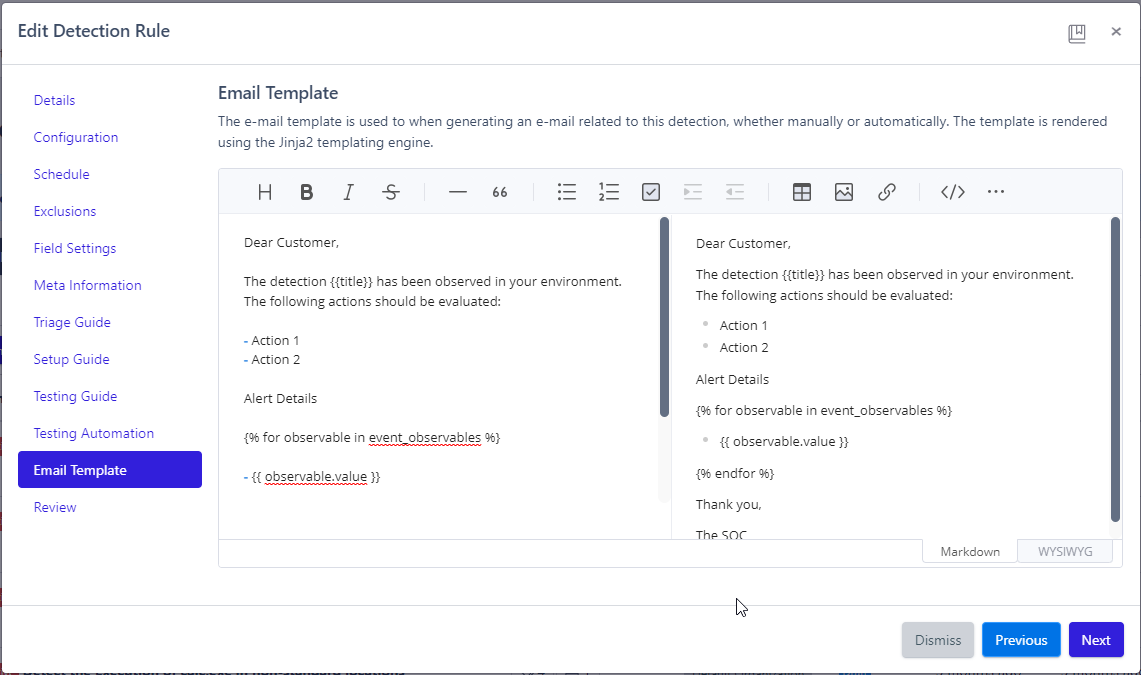The width and height of the screenshot is (1141, 675).
Task: Click the 'Email Template' heading
Action: tap(278, 93)
